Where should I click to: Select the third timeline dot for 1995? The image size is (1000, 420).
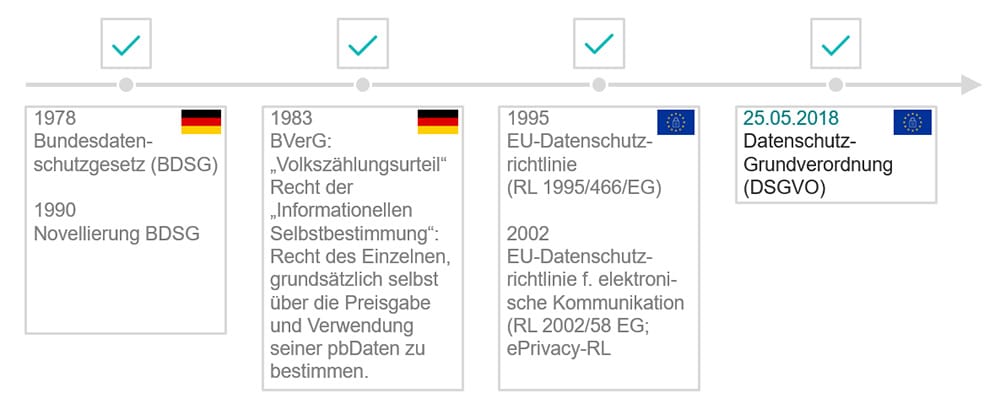(x=599, y=85)
